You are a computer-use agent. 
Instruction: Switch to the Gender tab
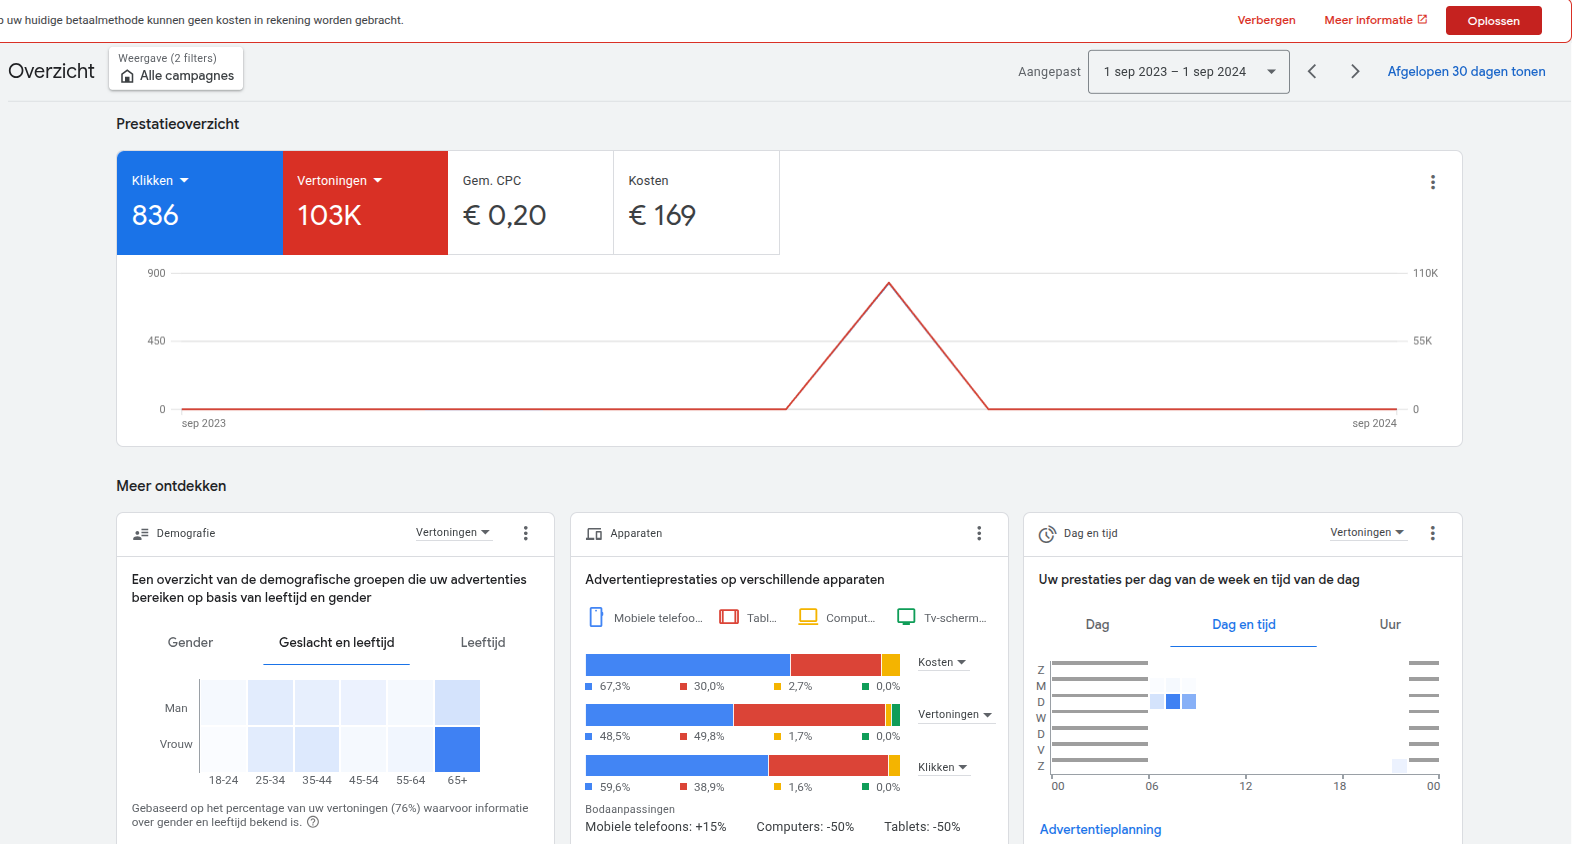point(190,643)
